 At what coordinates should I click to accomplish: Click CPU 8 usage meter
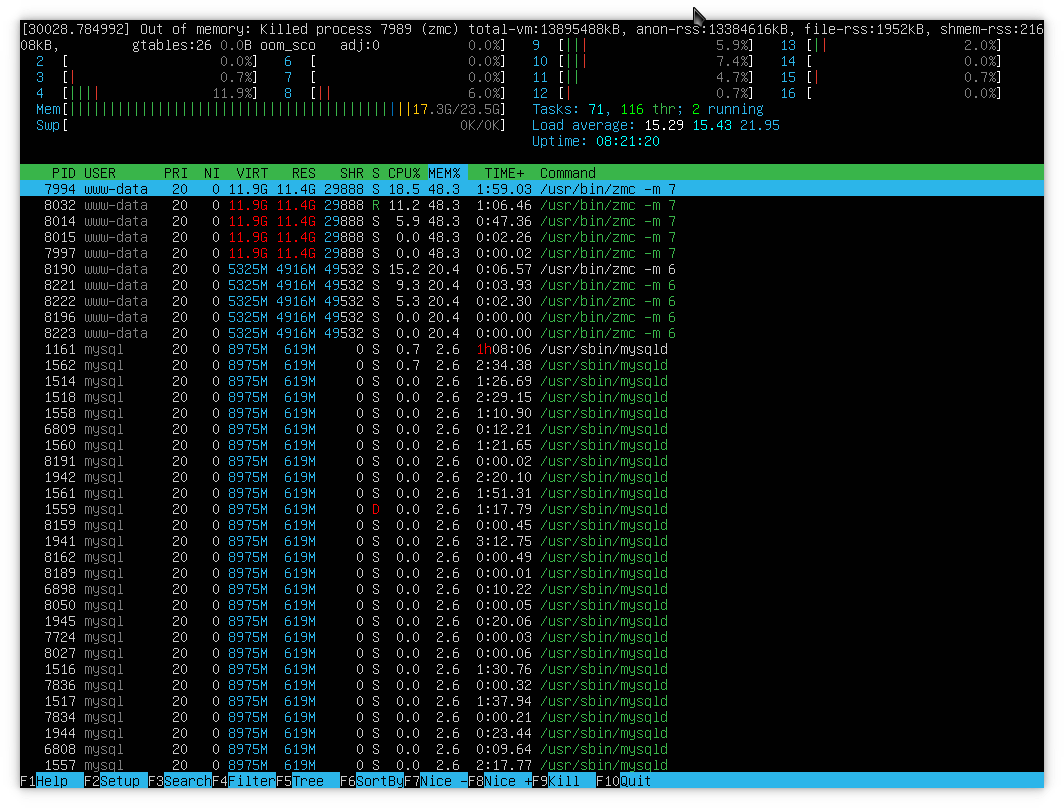(x=395, y=94)
